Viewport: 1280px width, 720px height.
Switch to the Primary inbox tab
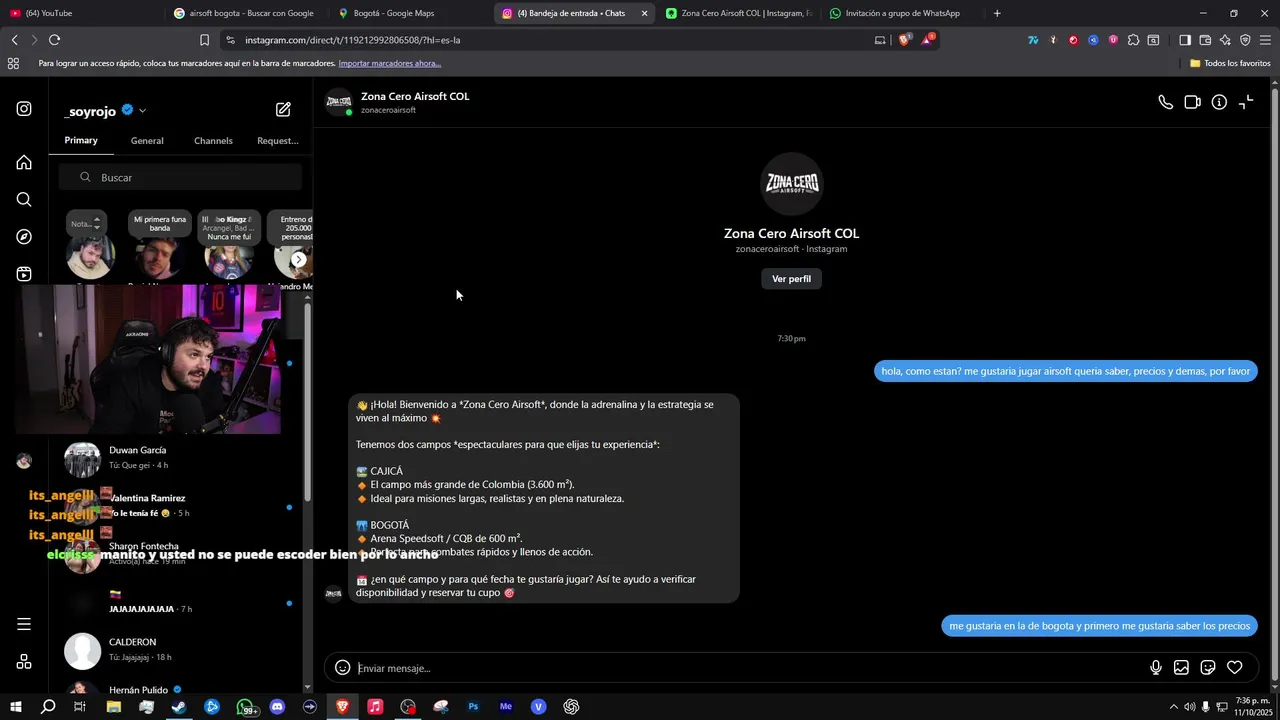(x=81, y=140)
